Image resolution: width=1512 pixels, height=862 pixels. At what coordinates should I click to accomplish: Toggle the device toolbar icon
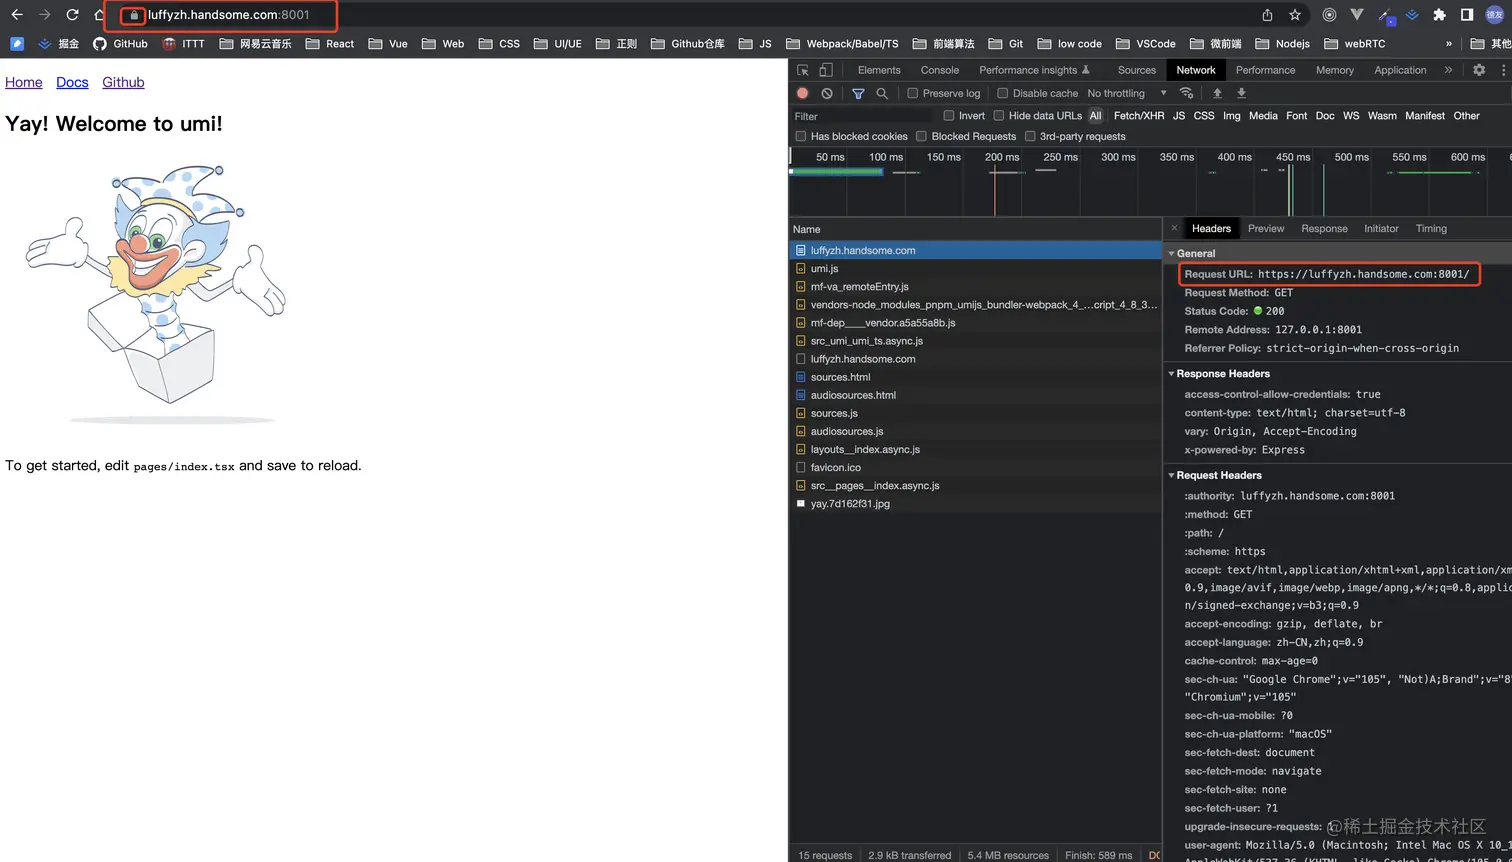826,70
